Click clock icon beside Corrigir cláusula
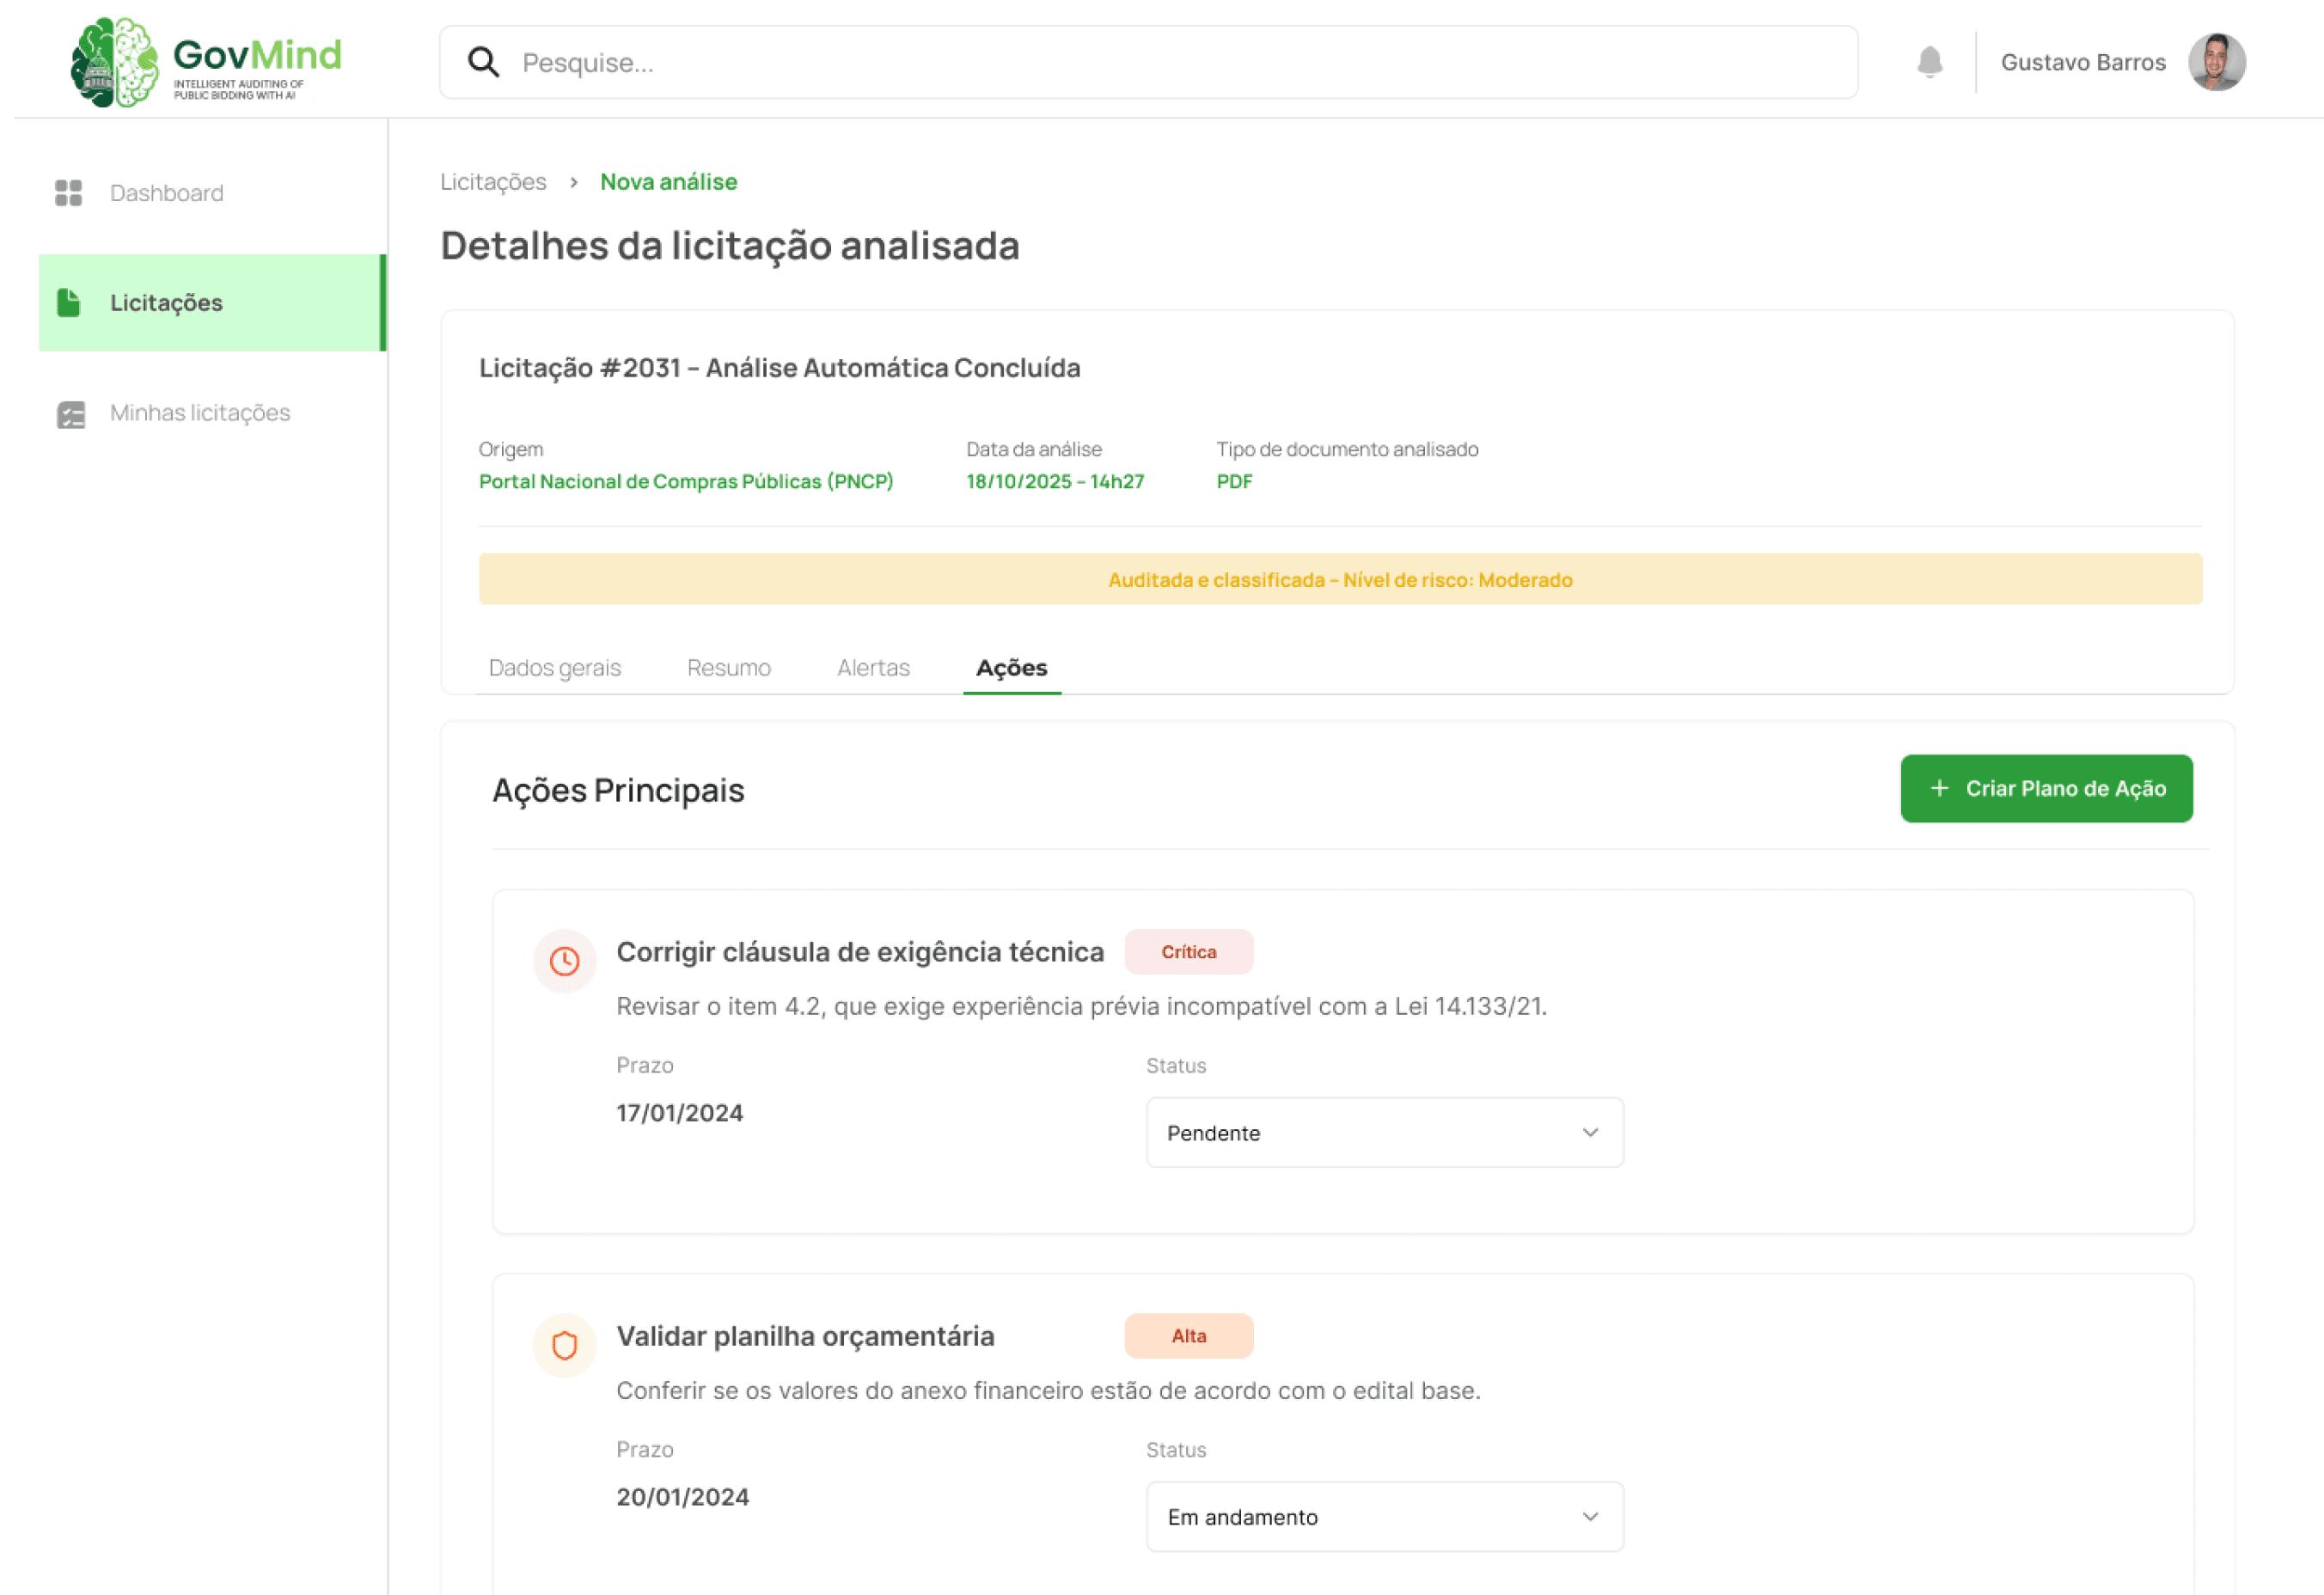2324x1595 pixels. [565, 961]
